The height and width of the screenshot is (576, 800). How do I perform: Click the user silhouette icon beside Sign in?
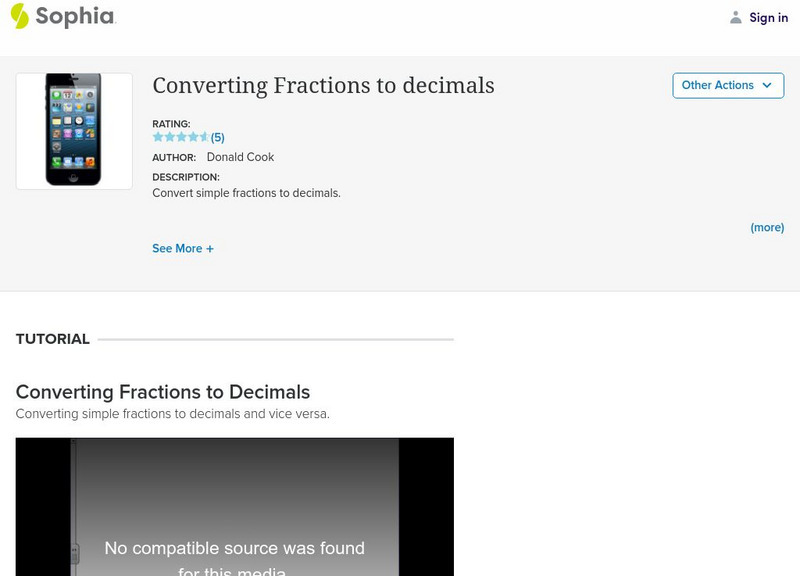coord(736,17)
